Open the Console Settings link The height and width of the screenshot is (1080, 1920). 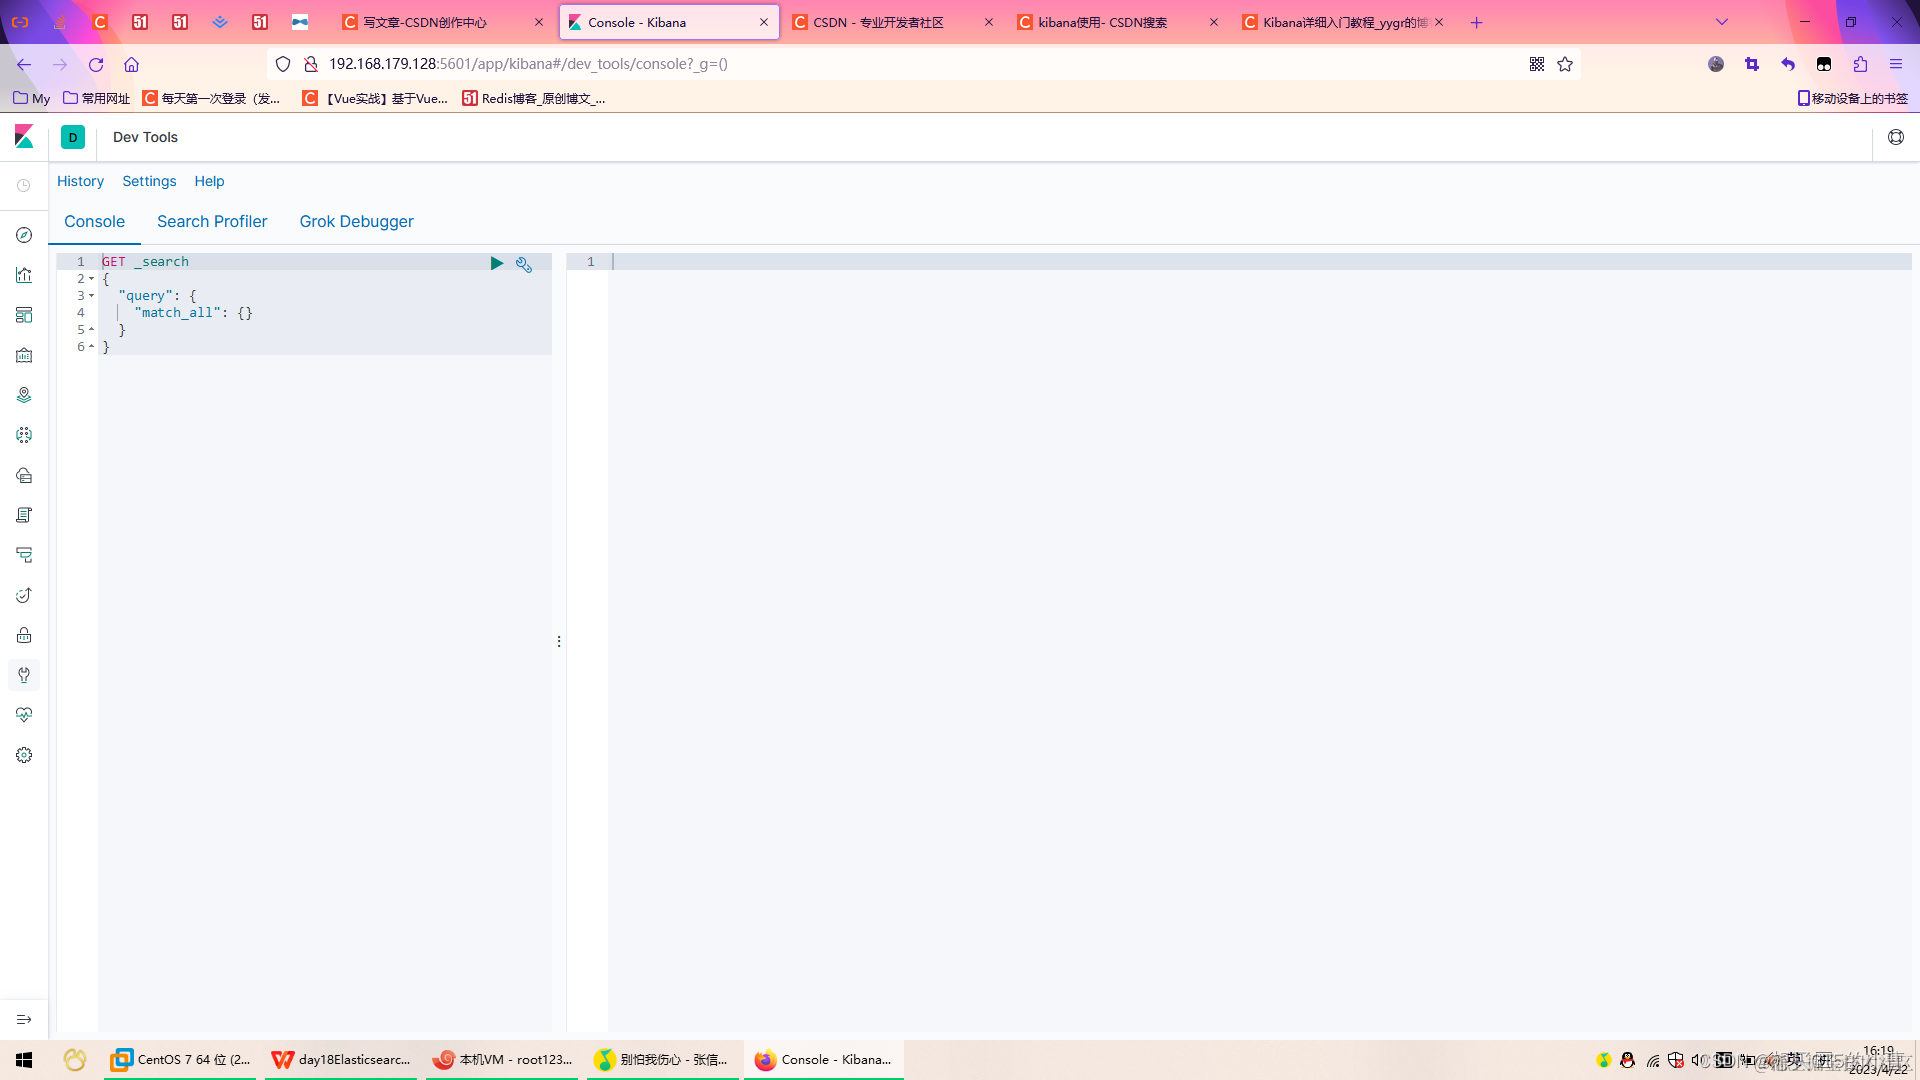(149, 181)
